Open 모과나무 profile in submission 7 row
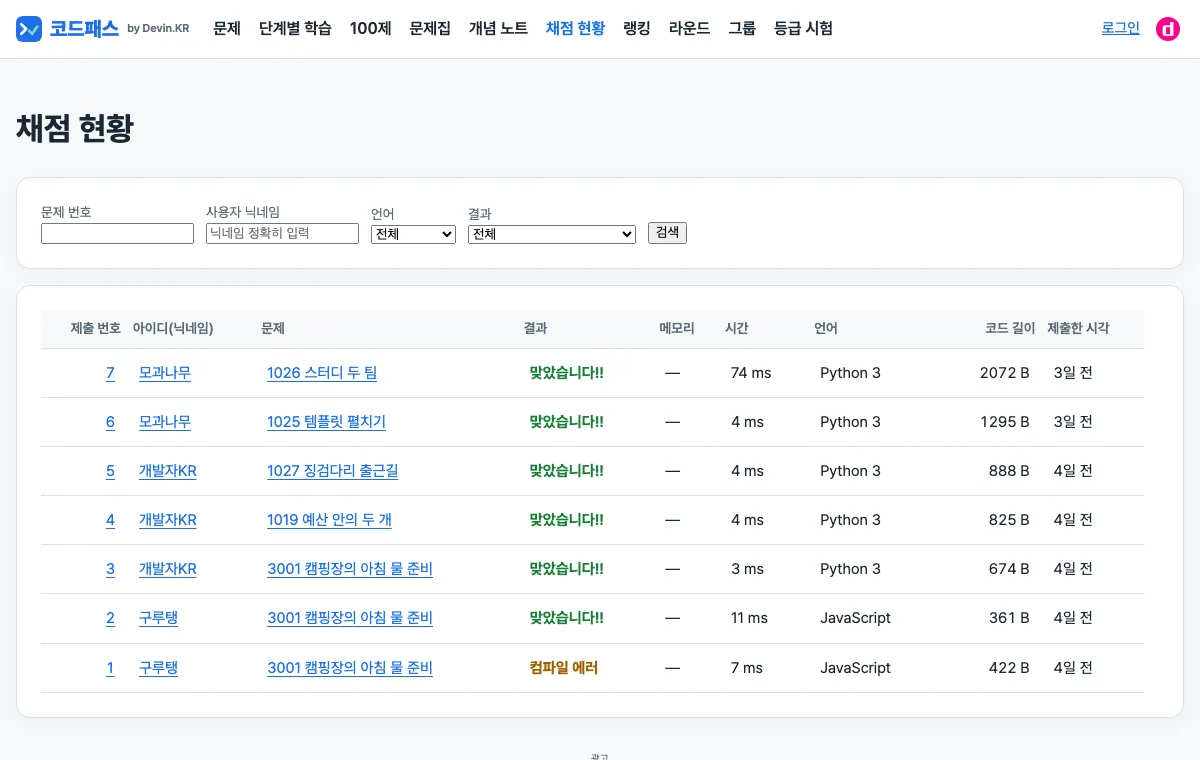This screenshot has height=760, width=1200. click(165, 373)
